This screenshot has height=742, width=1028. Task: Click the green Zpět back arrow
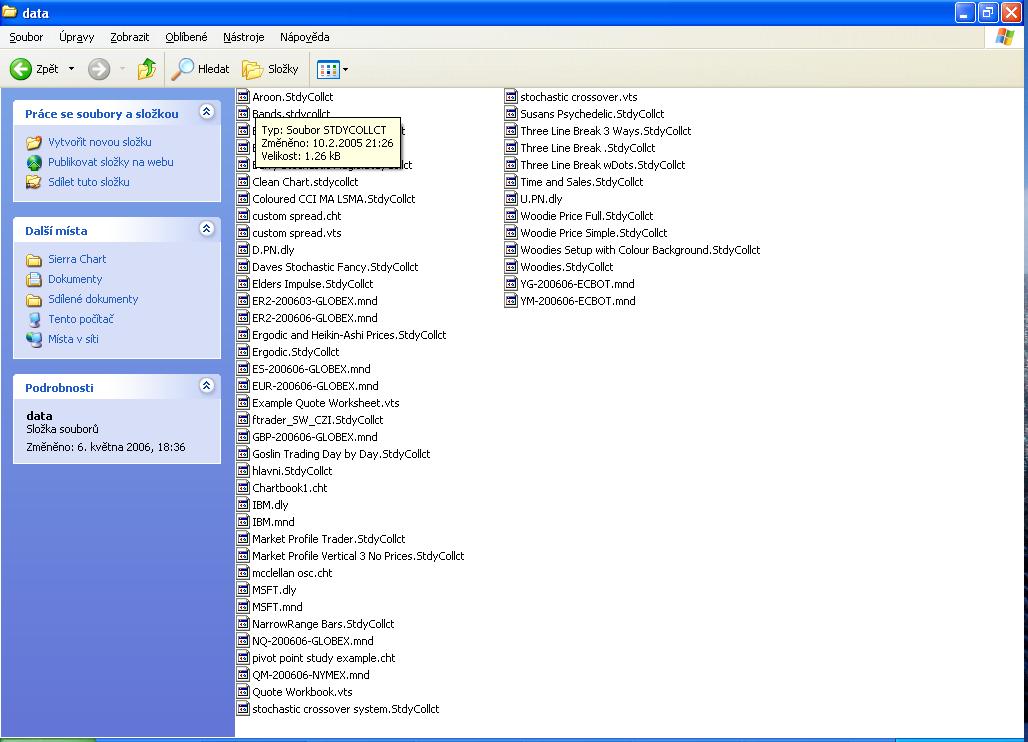pos(21,69)
